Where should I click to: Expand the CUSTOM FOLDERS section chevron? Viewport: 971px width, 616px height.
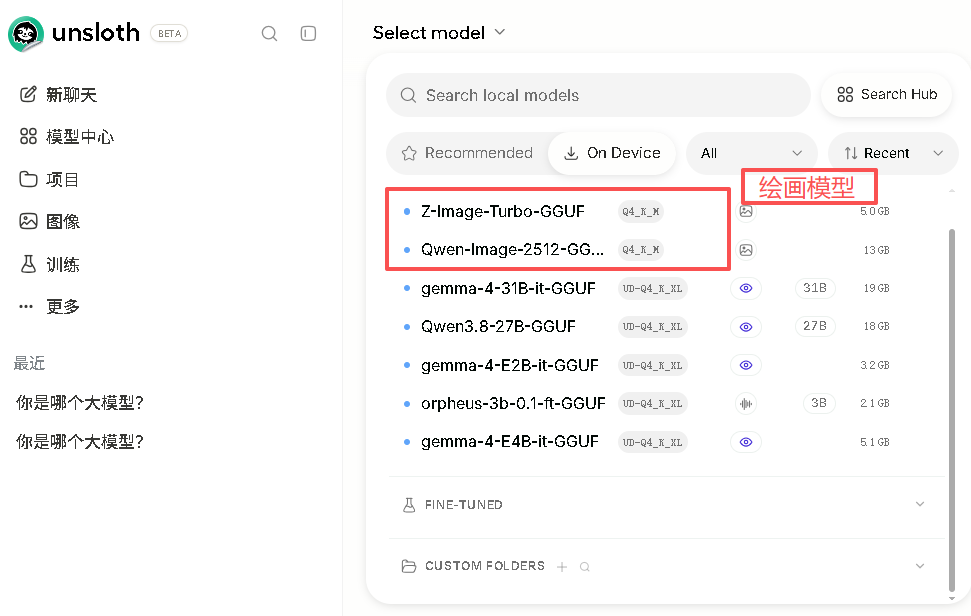(920, 566)
